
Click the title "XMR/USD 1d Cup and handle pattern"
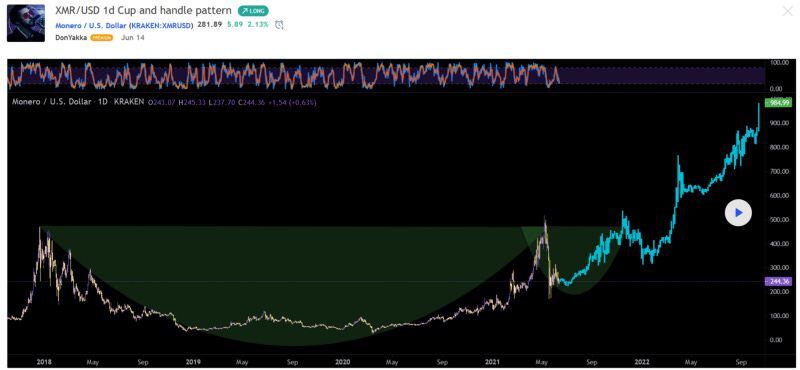(x=143, y=10)
